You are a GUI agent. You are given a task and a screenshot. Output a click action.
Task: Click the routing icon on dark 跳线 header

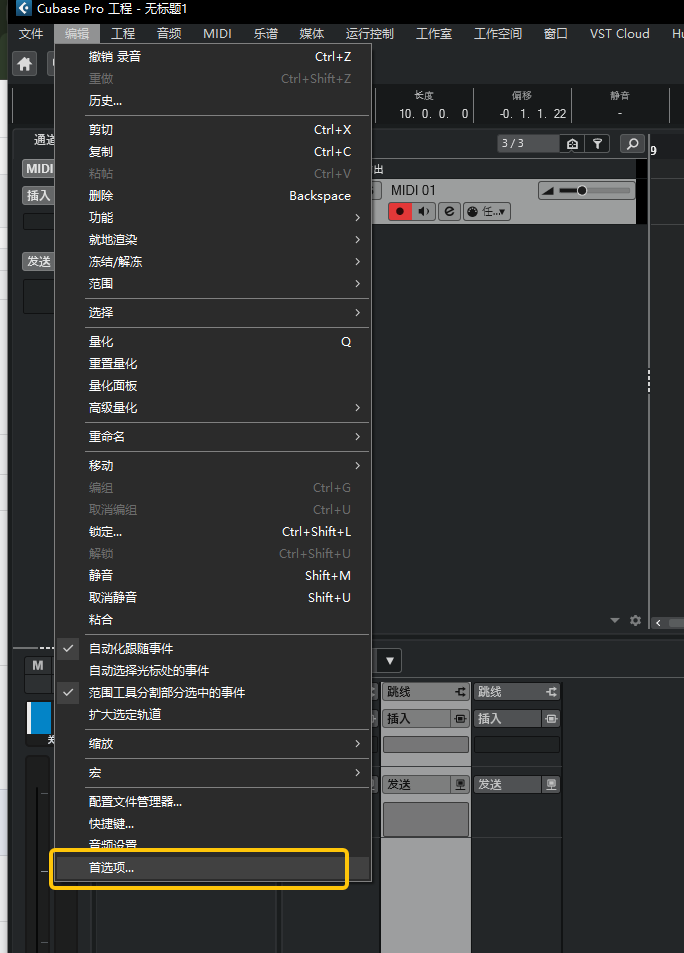(551, 692)
